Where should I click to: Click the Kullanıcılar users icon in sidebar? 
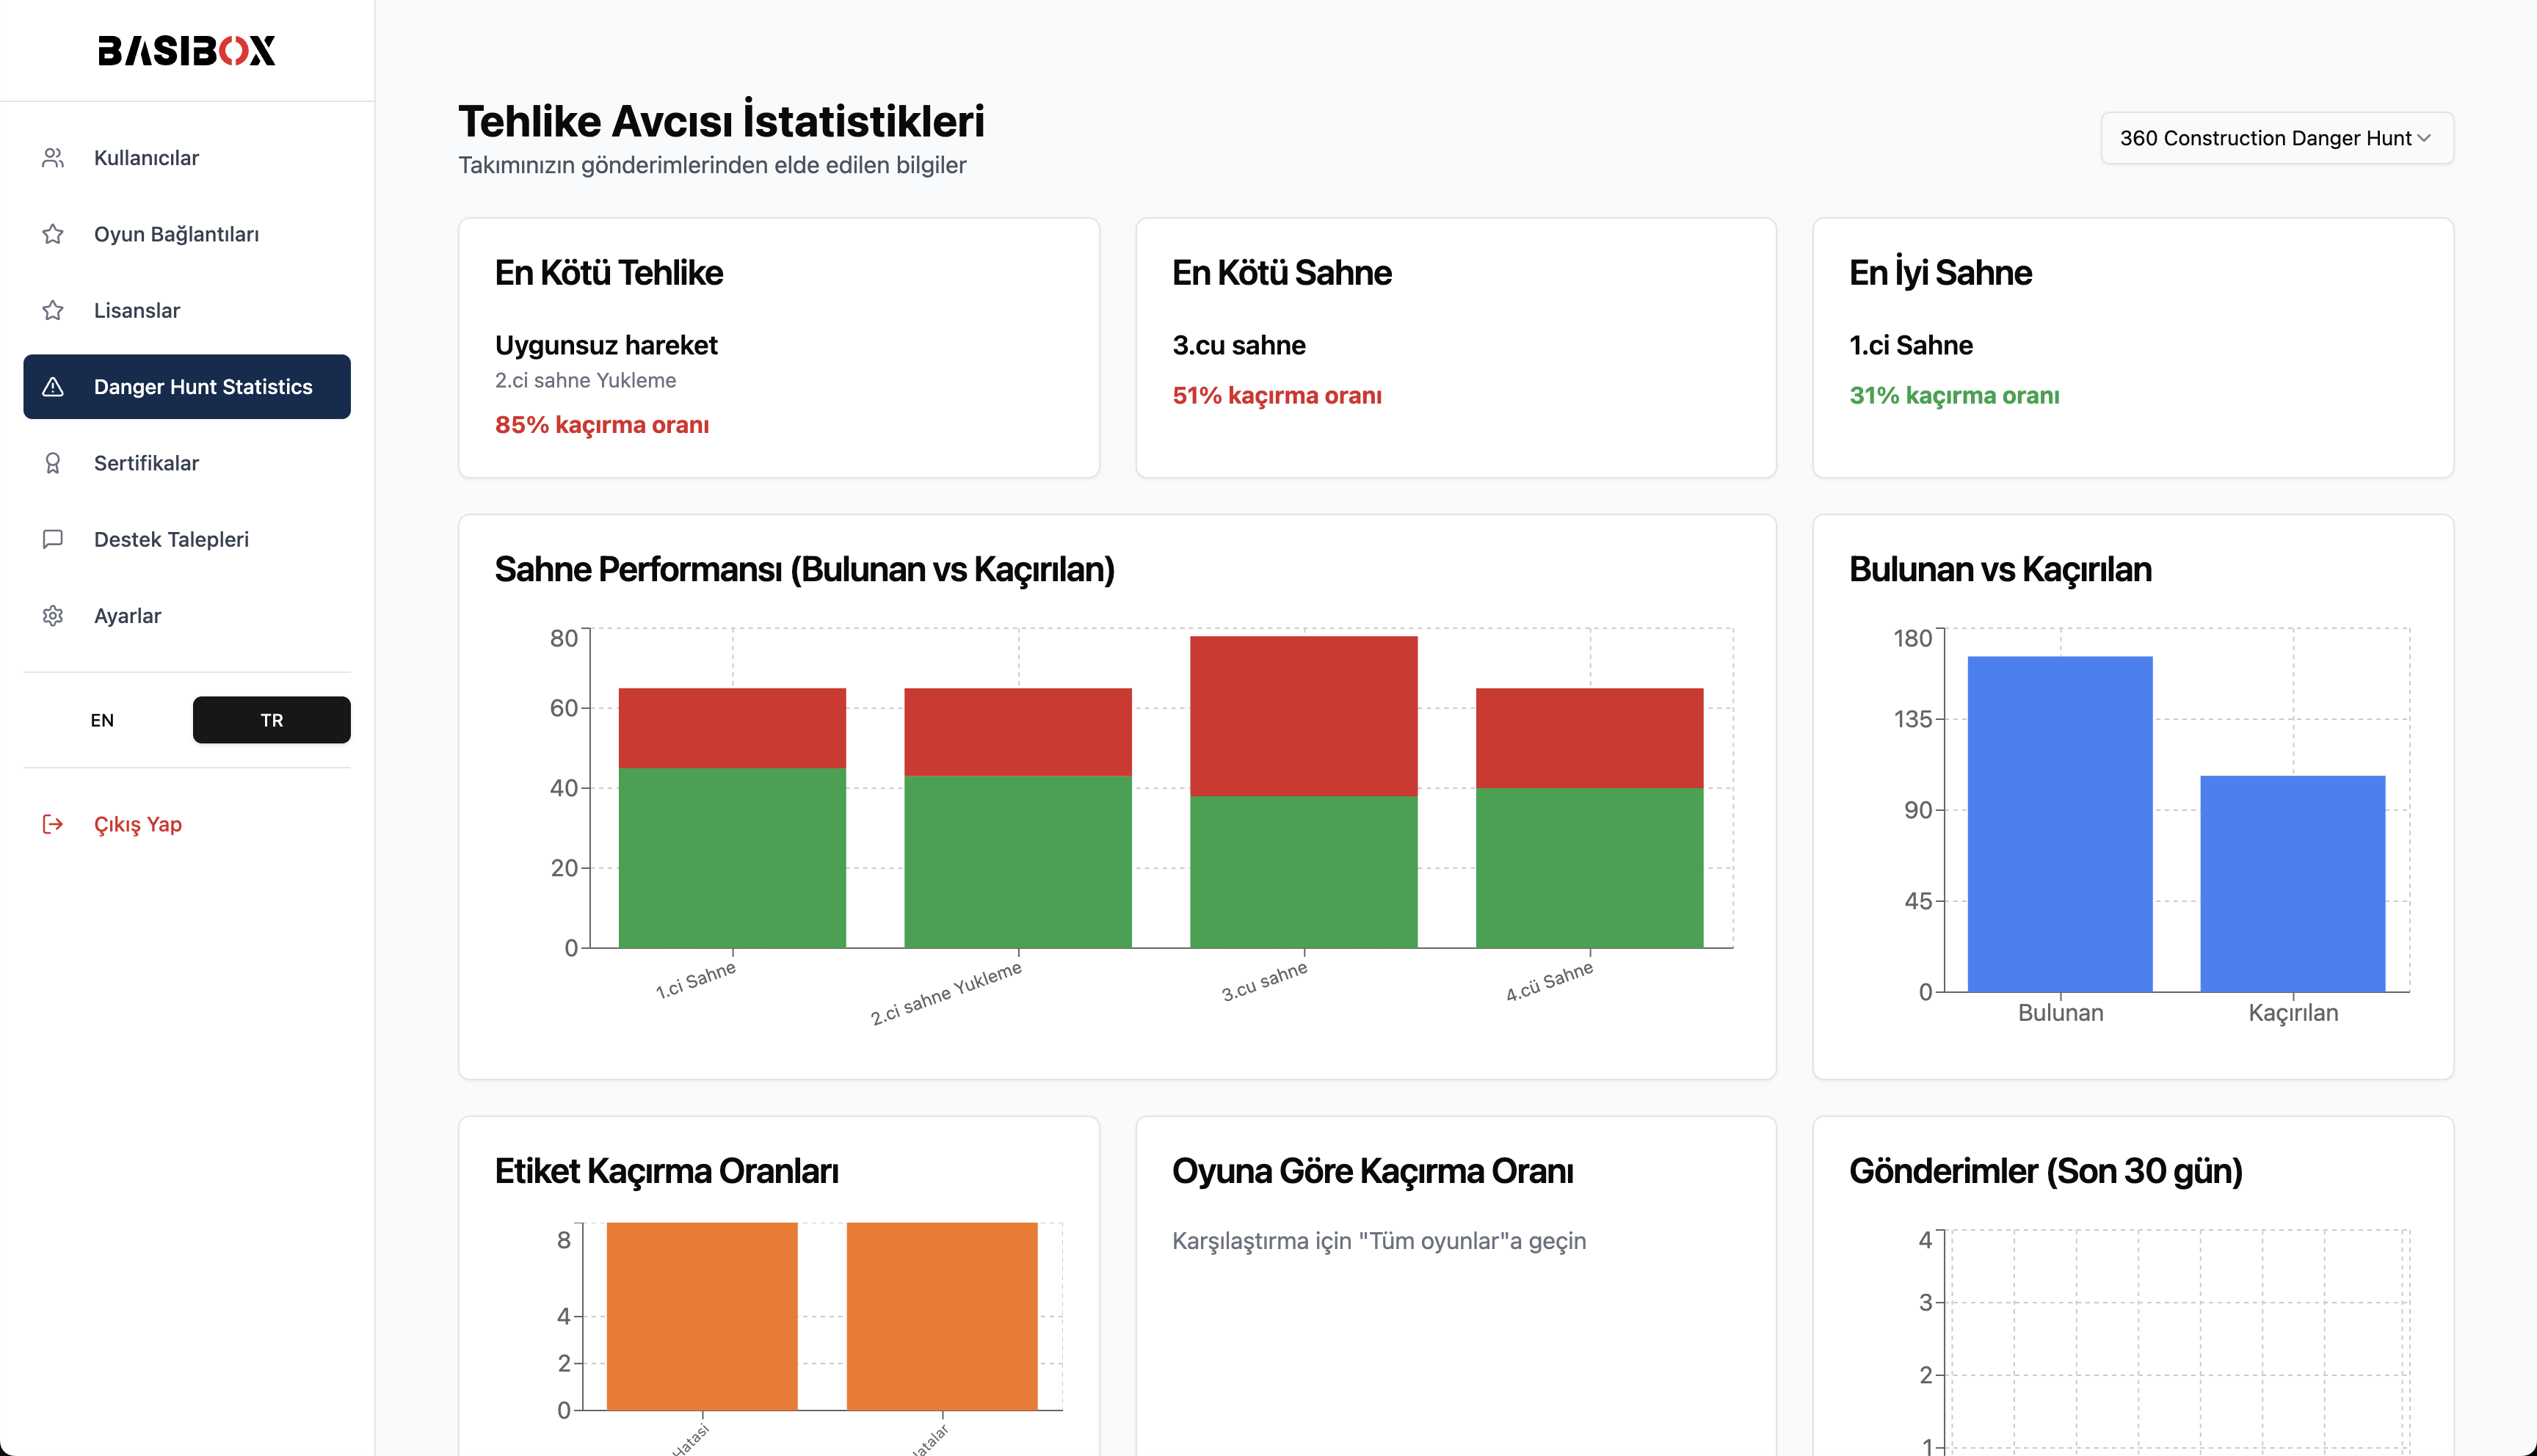pyautogui.click(x=52, y=157)
